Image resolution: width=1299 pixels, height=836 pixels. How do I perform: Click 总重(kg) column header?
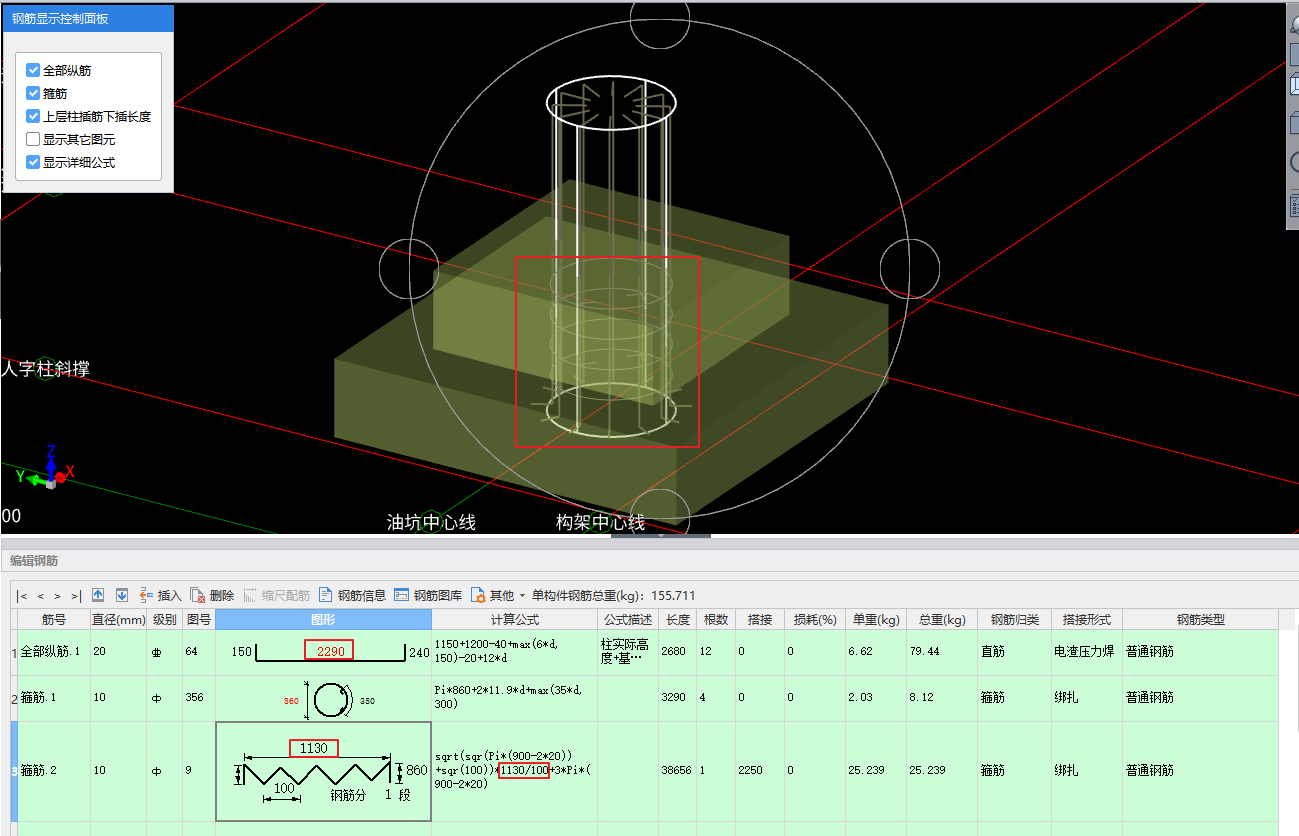(942, 620)
